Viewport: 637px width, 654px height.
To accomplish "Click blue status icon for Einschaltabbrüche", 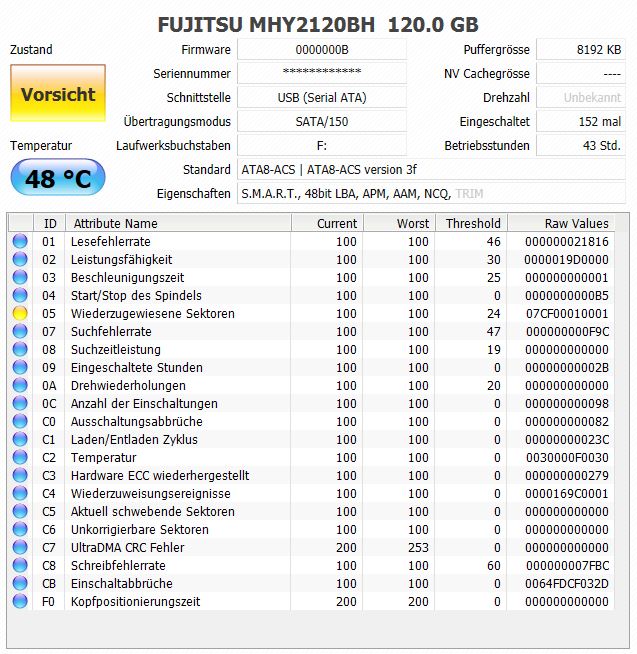I will tap(20, 584).
